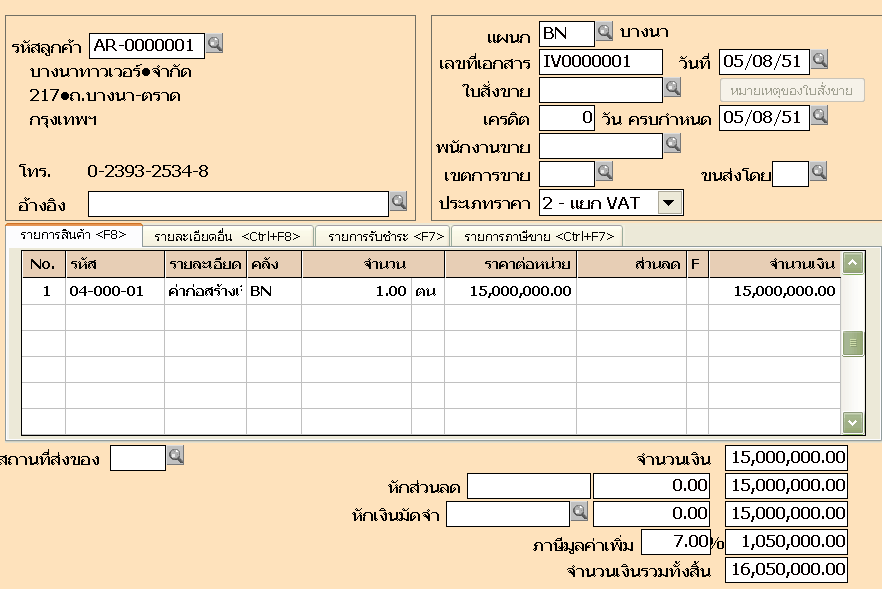Click deposit deduction (หักเงินมัดจำ) search icon
The image size is (882, 589).
(x=579, y=512)
